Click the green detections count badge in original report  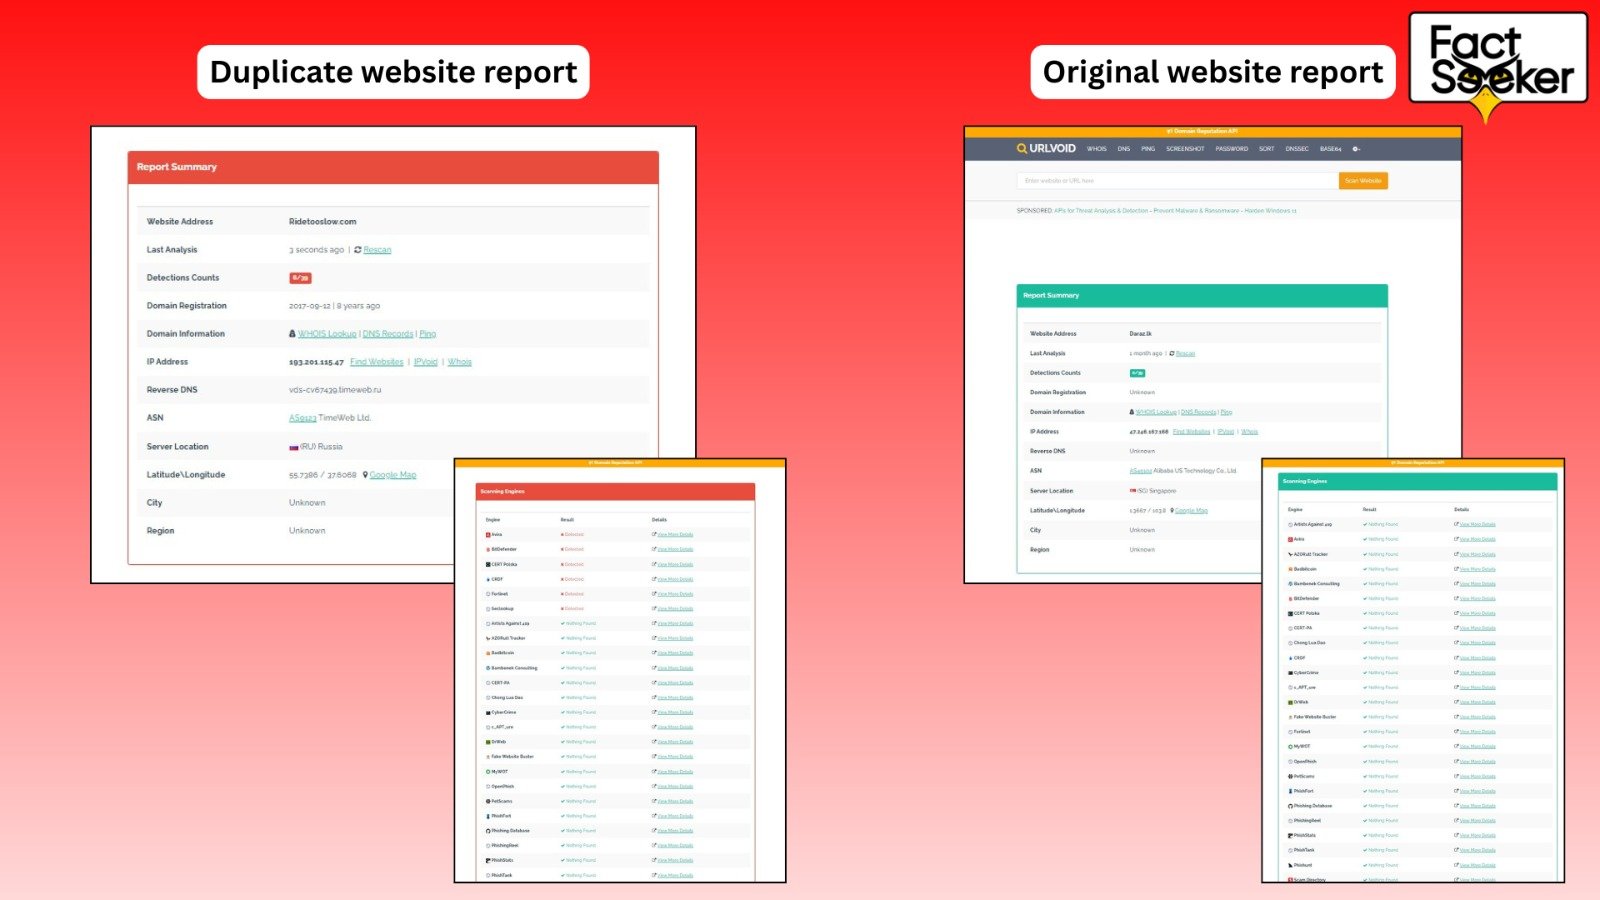click(1137, 373)
